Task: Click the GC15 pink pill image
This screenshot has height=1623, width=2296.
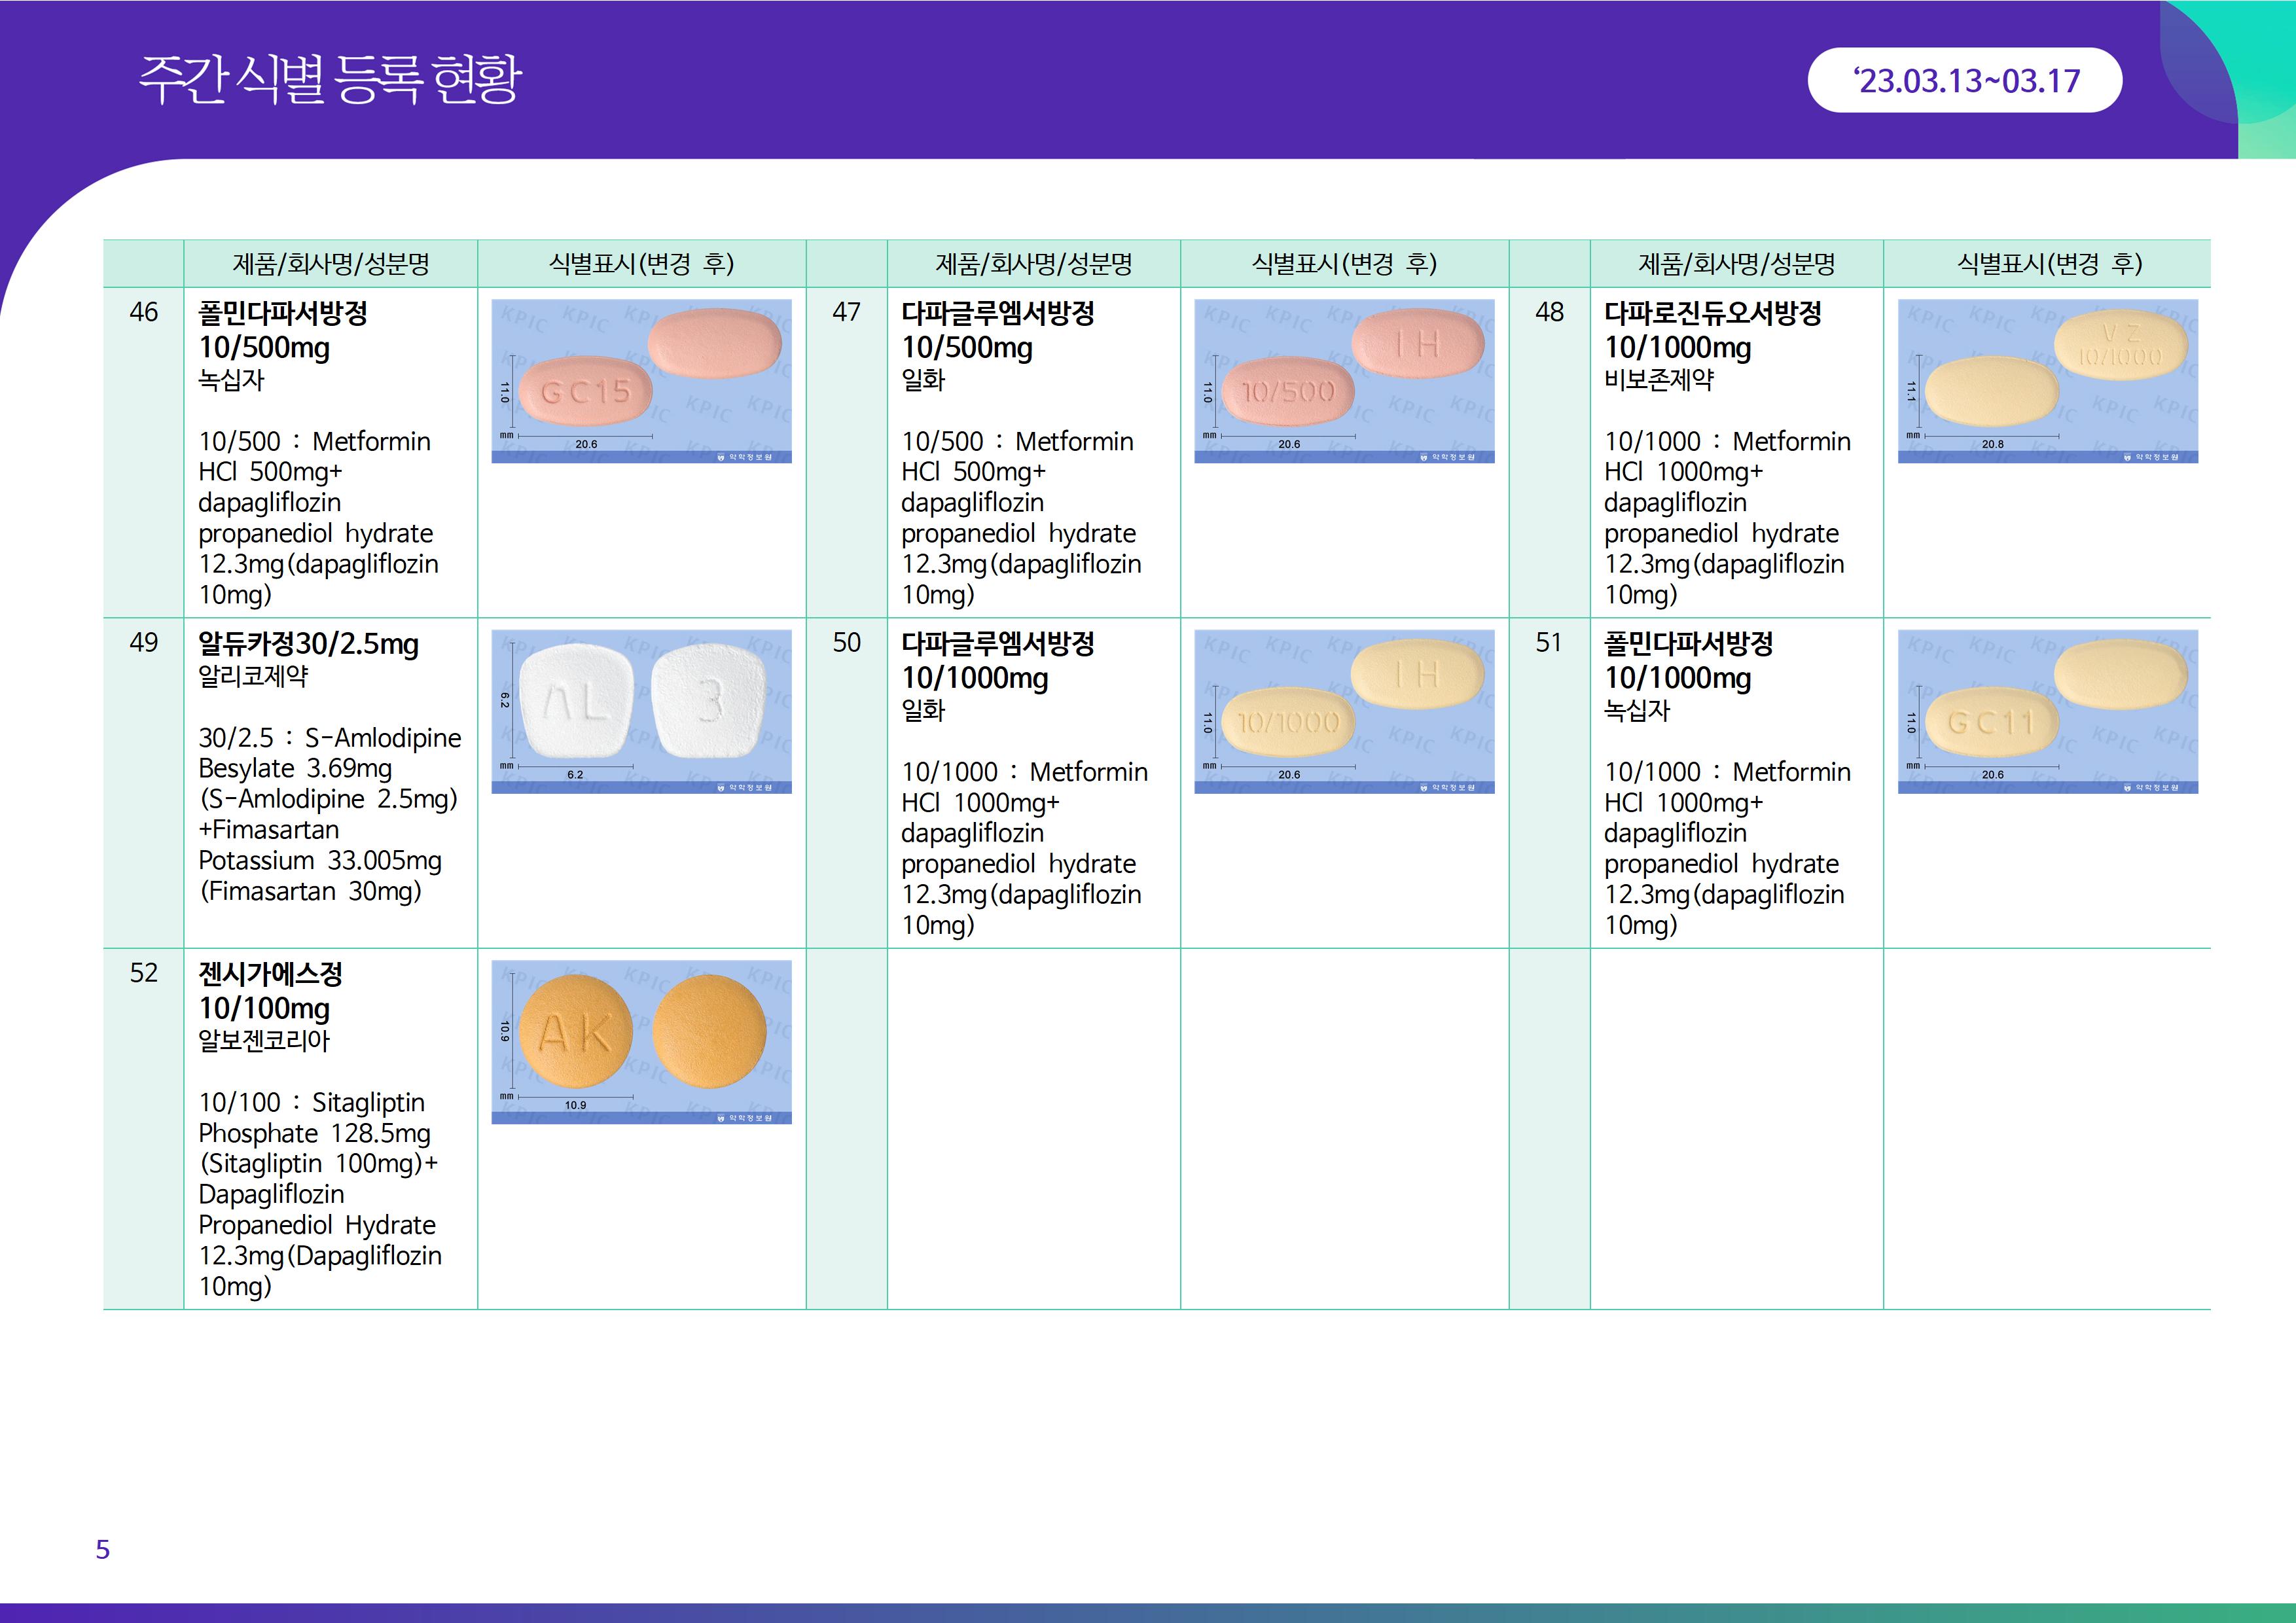Action: point(641,381)
